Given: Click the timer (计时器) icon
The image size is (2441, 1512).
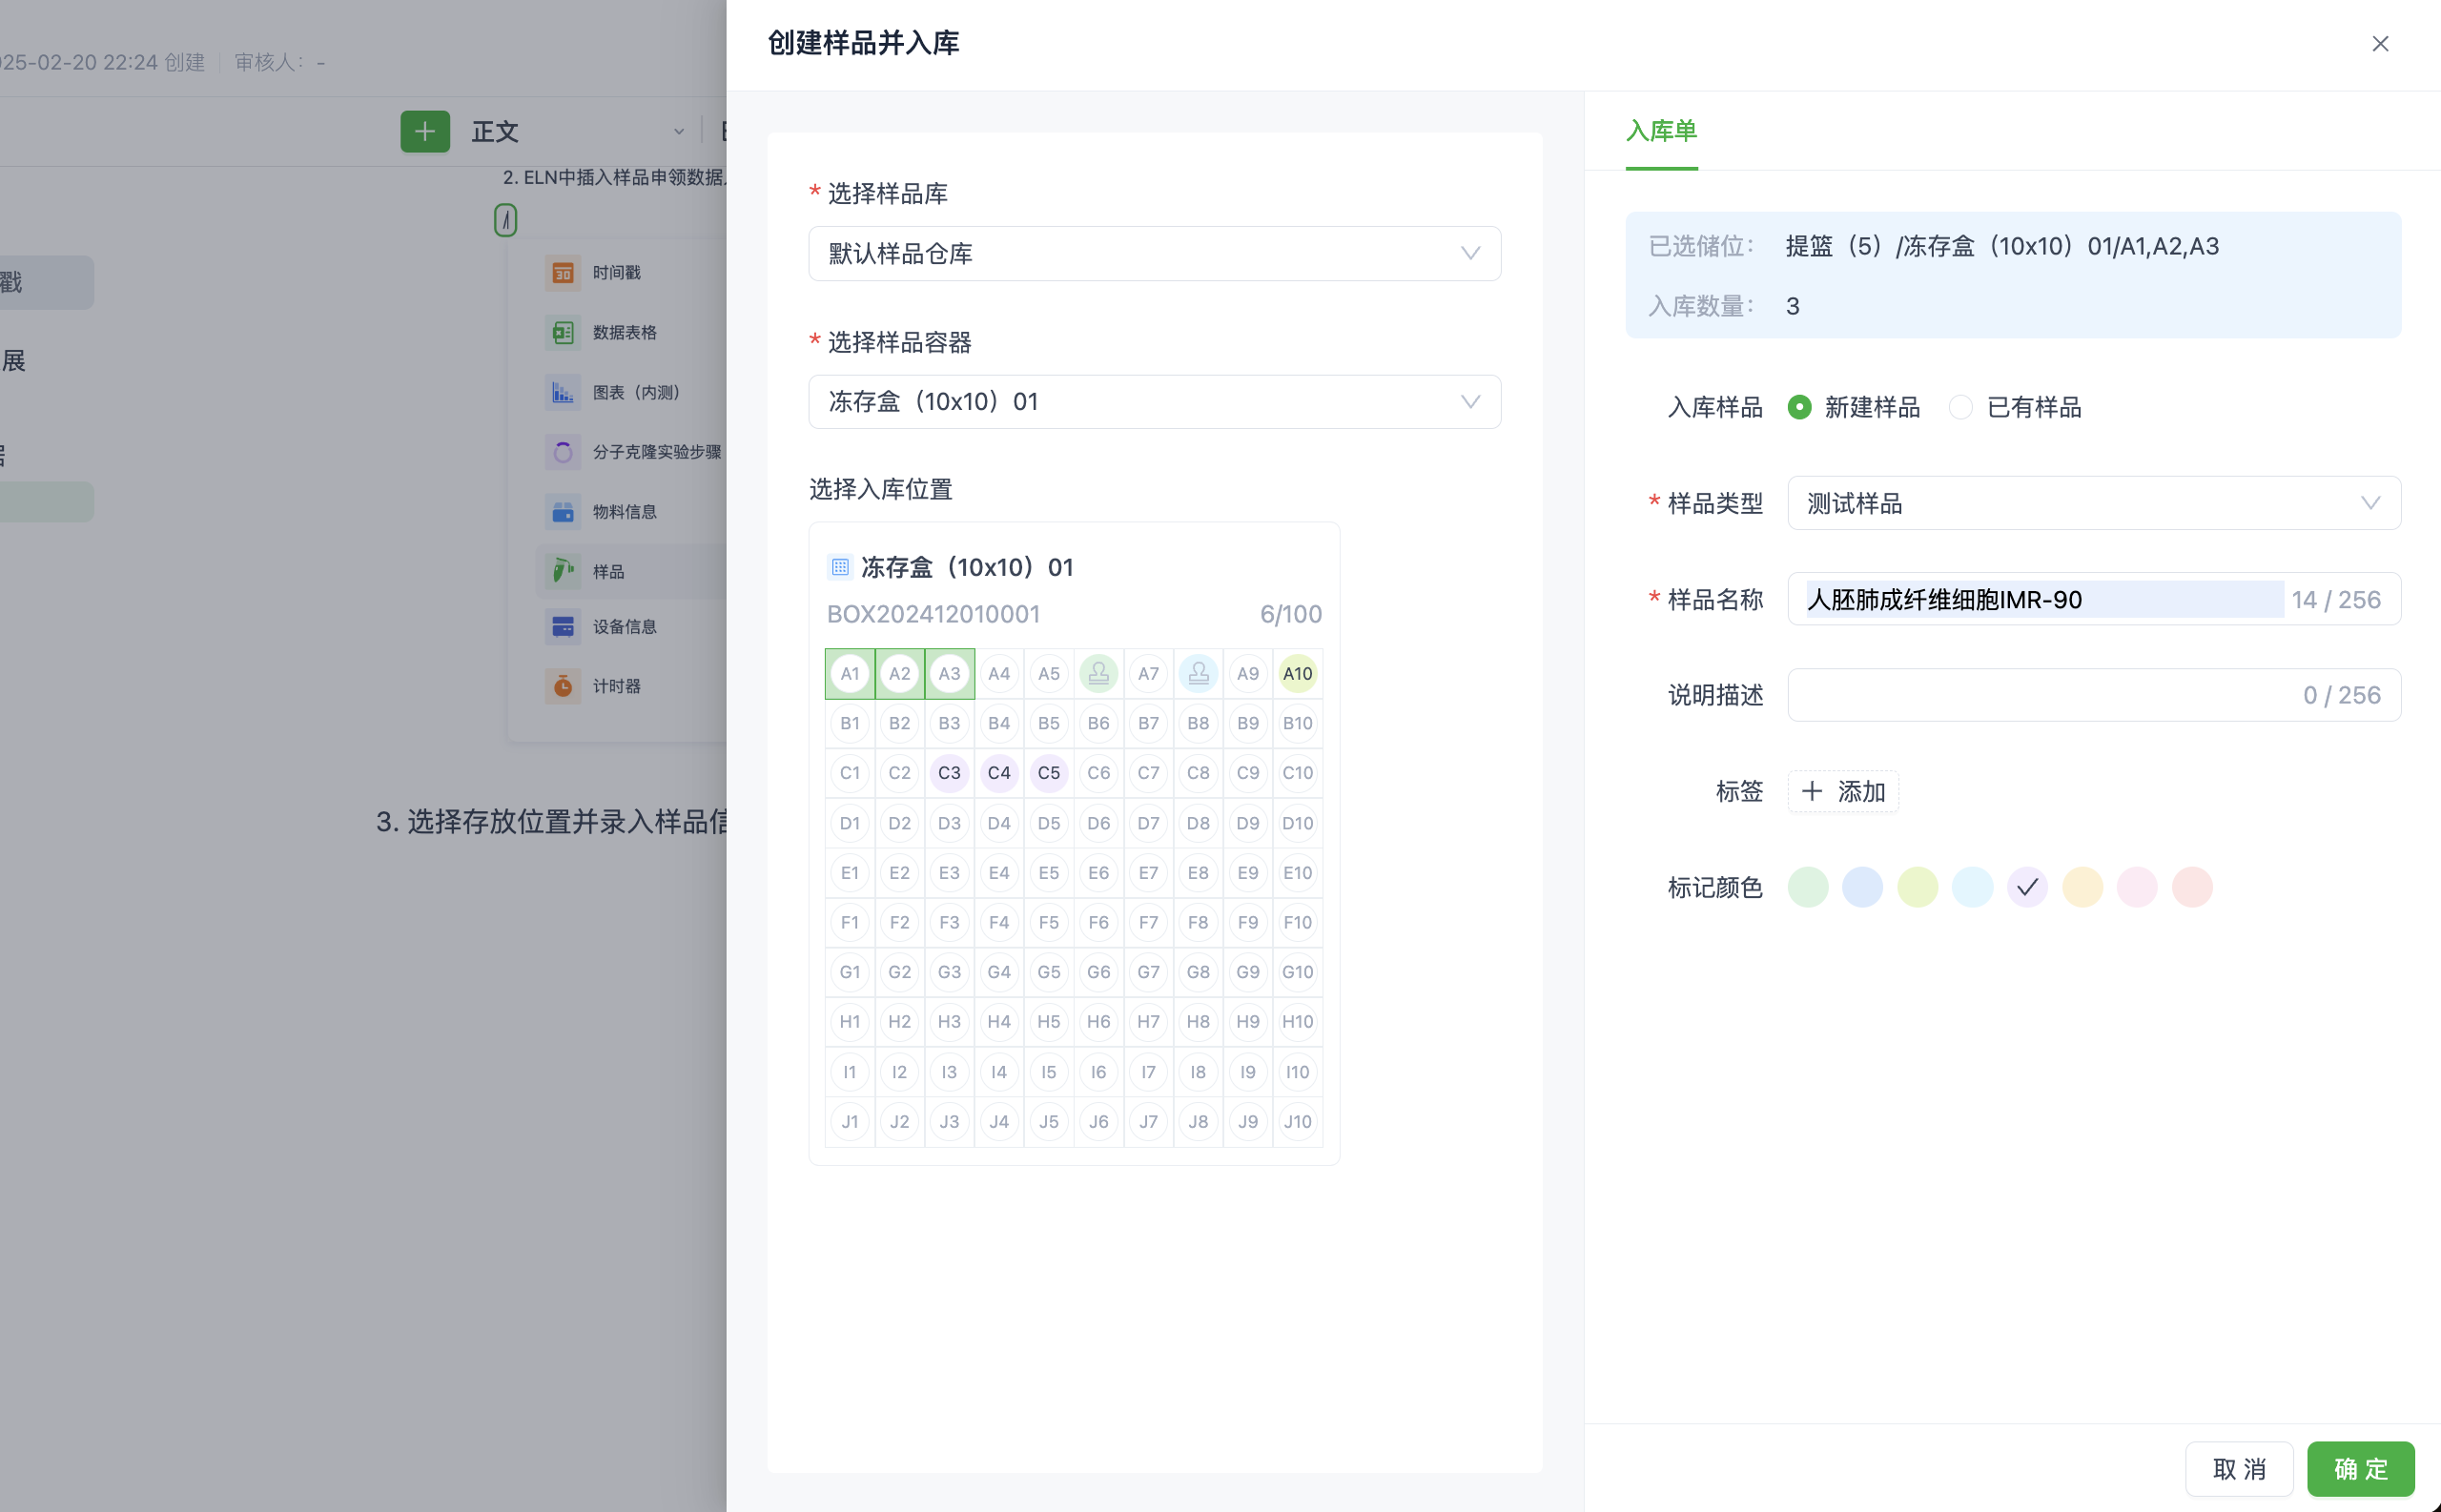Looking at the screenshot, I should coord(562,686).
